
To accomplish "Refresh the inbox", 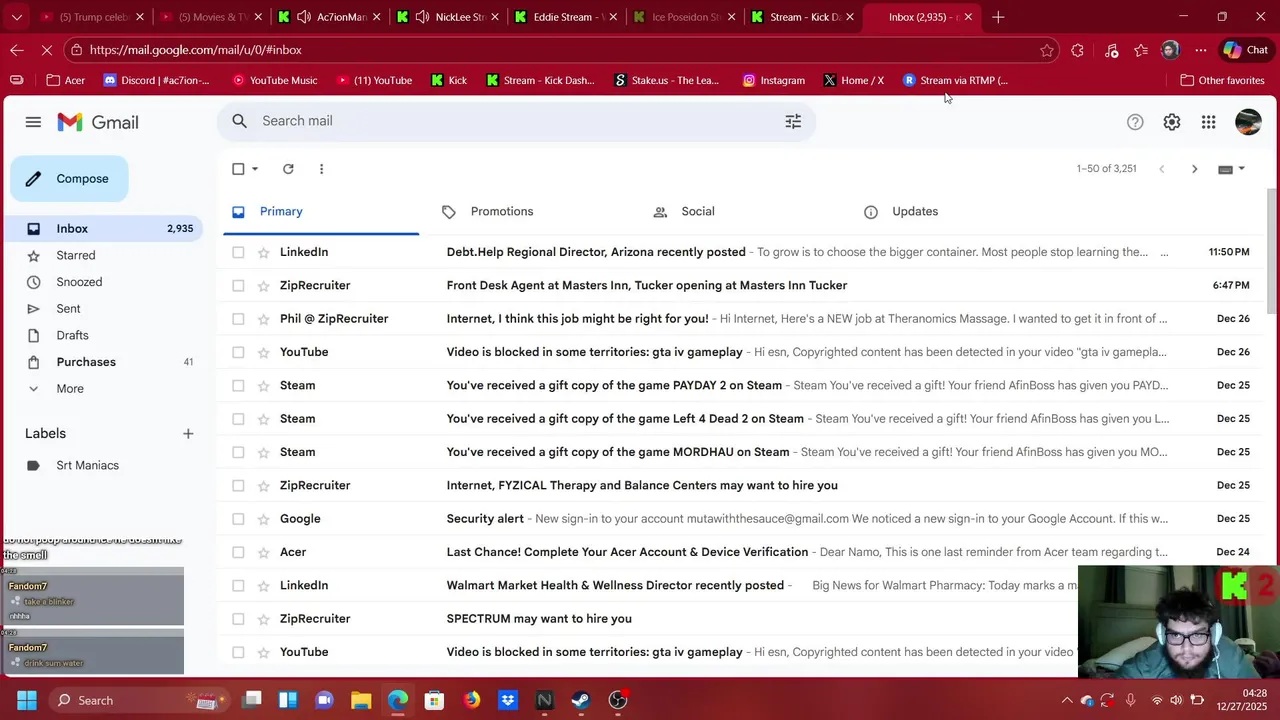I will click(x=288, y=169).
